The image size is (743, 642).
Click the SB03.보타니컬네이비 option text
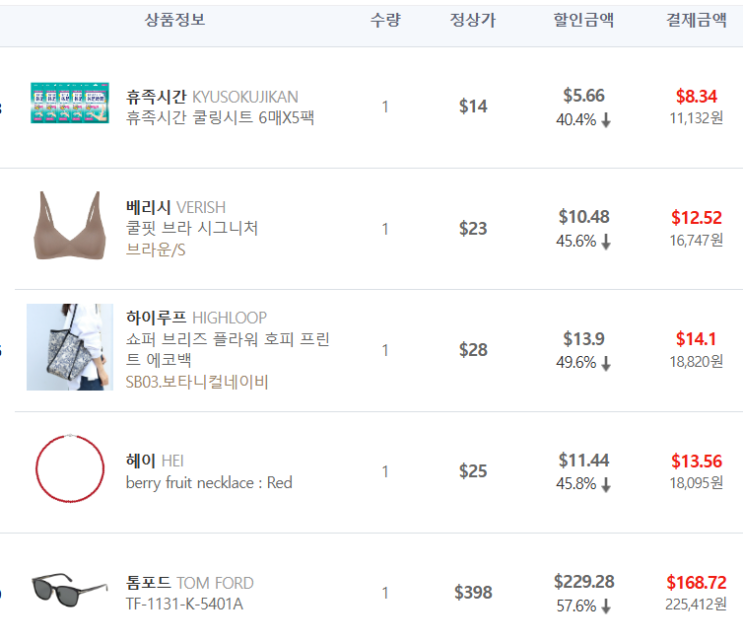[x=197, y=381]
